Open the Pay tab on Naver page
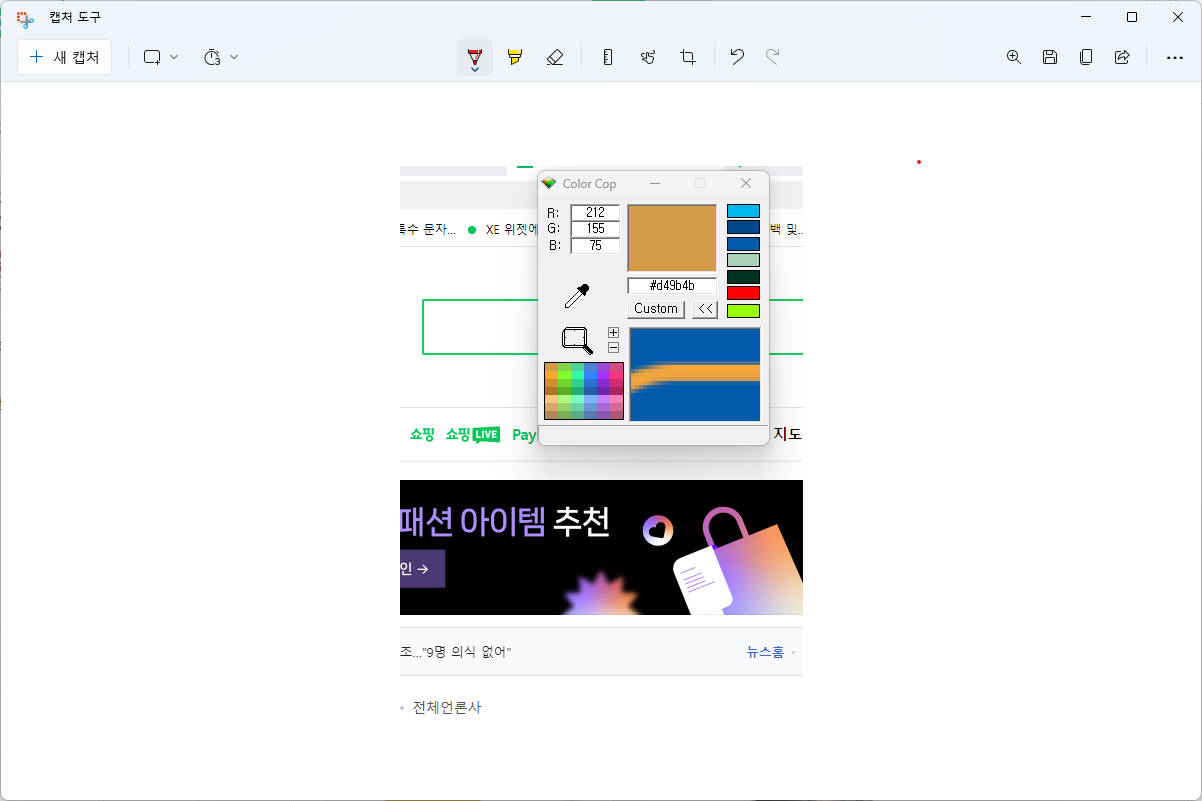The height and width of the screenshot is (801, 1202). [x=524, y=435]
